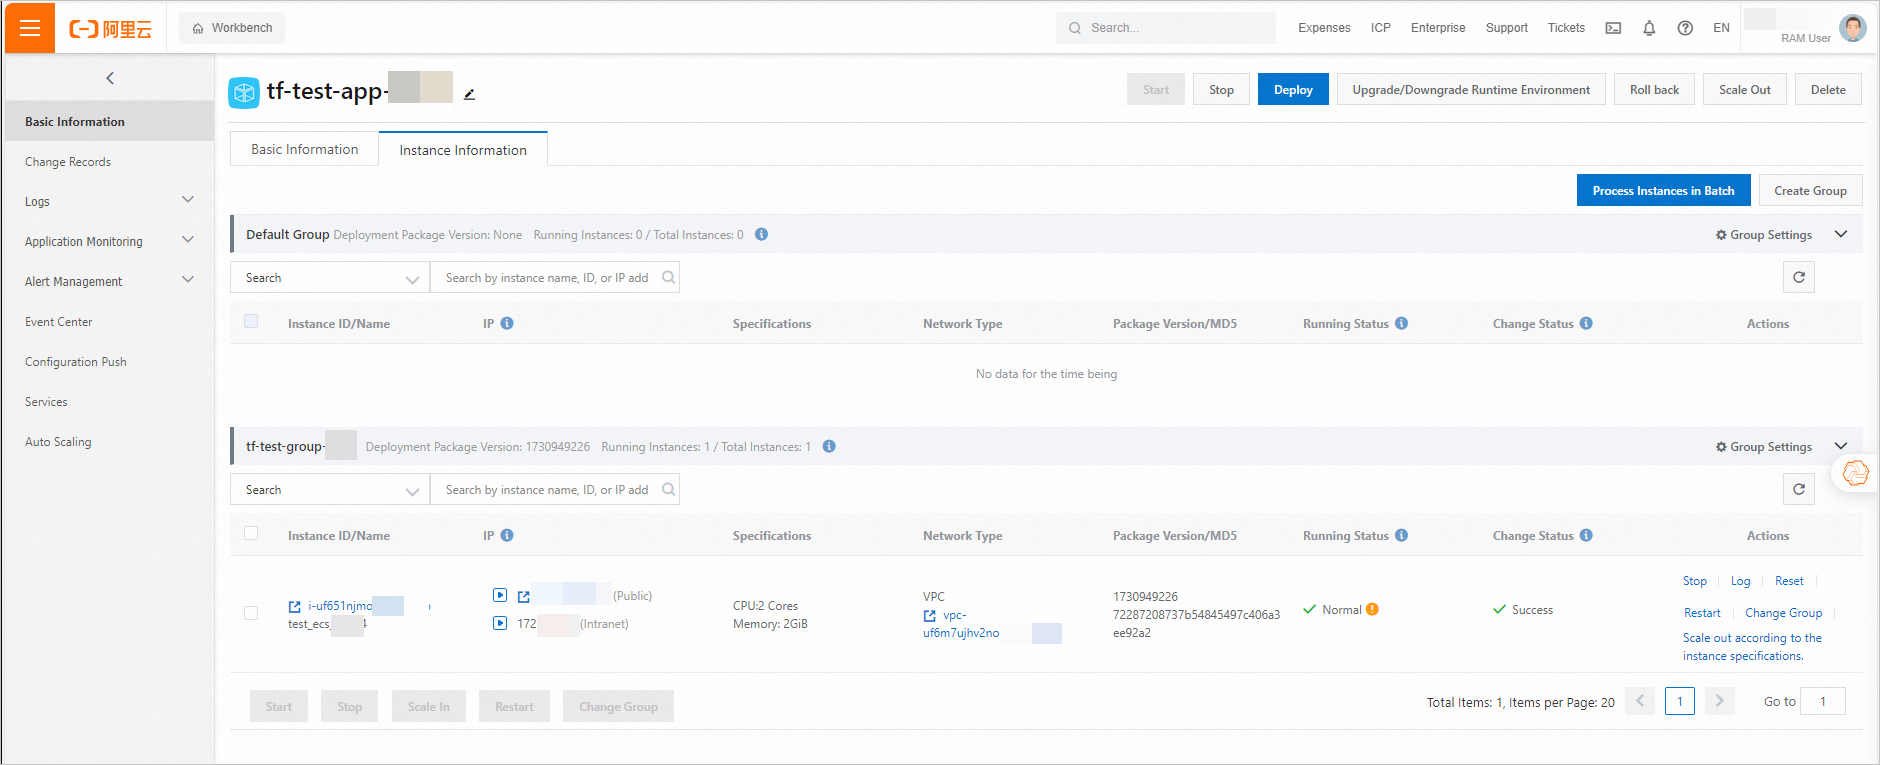
Task: Open the EN language selector
Action: pyautogui.click(x=1721, y=28)
